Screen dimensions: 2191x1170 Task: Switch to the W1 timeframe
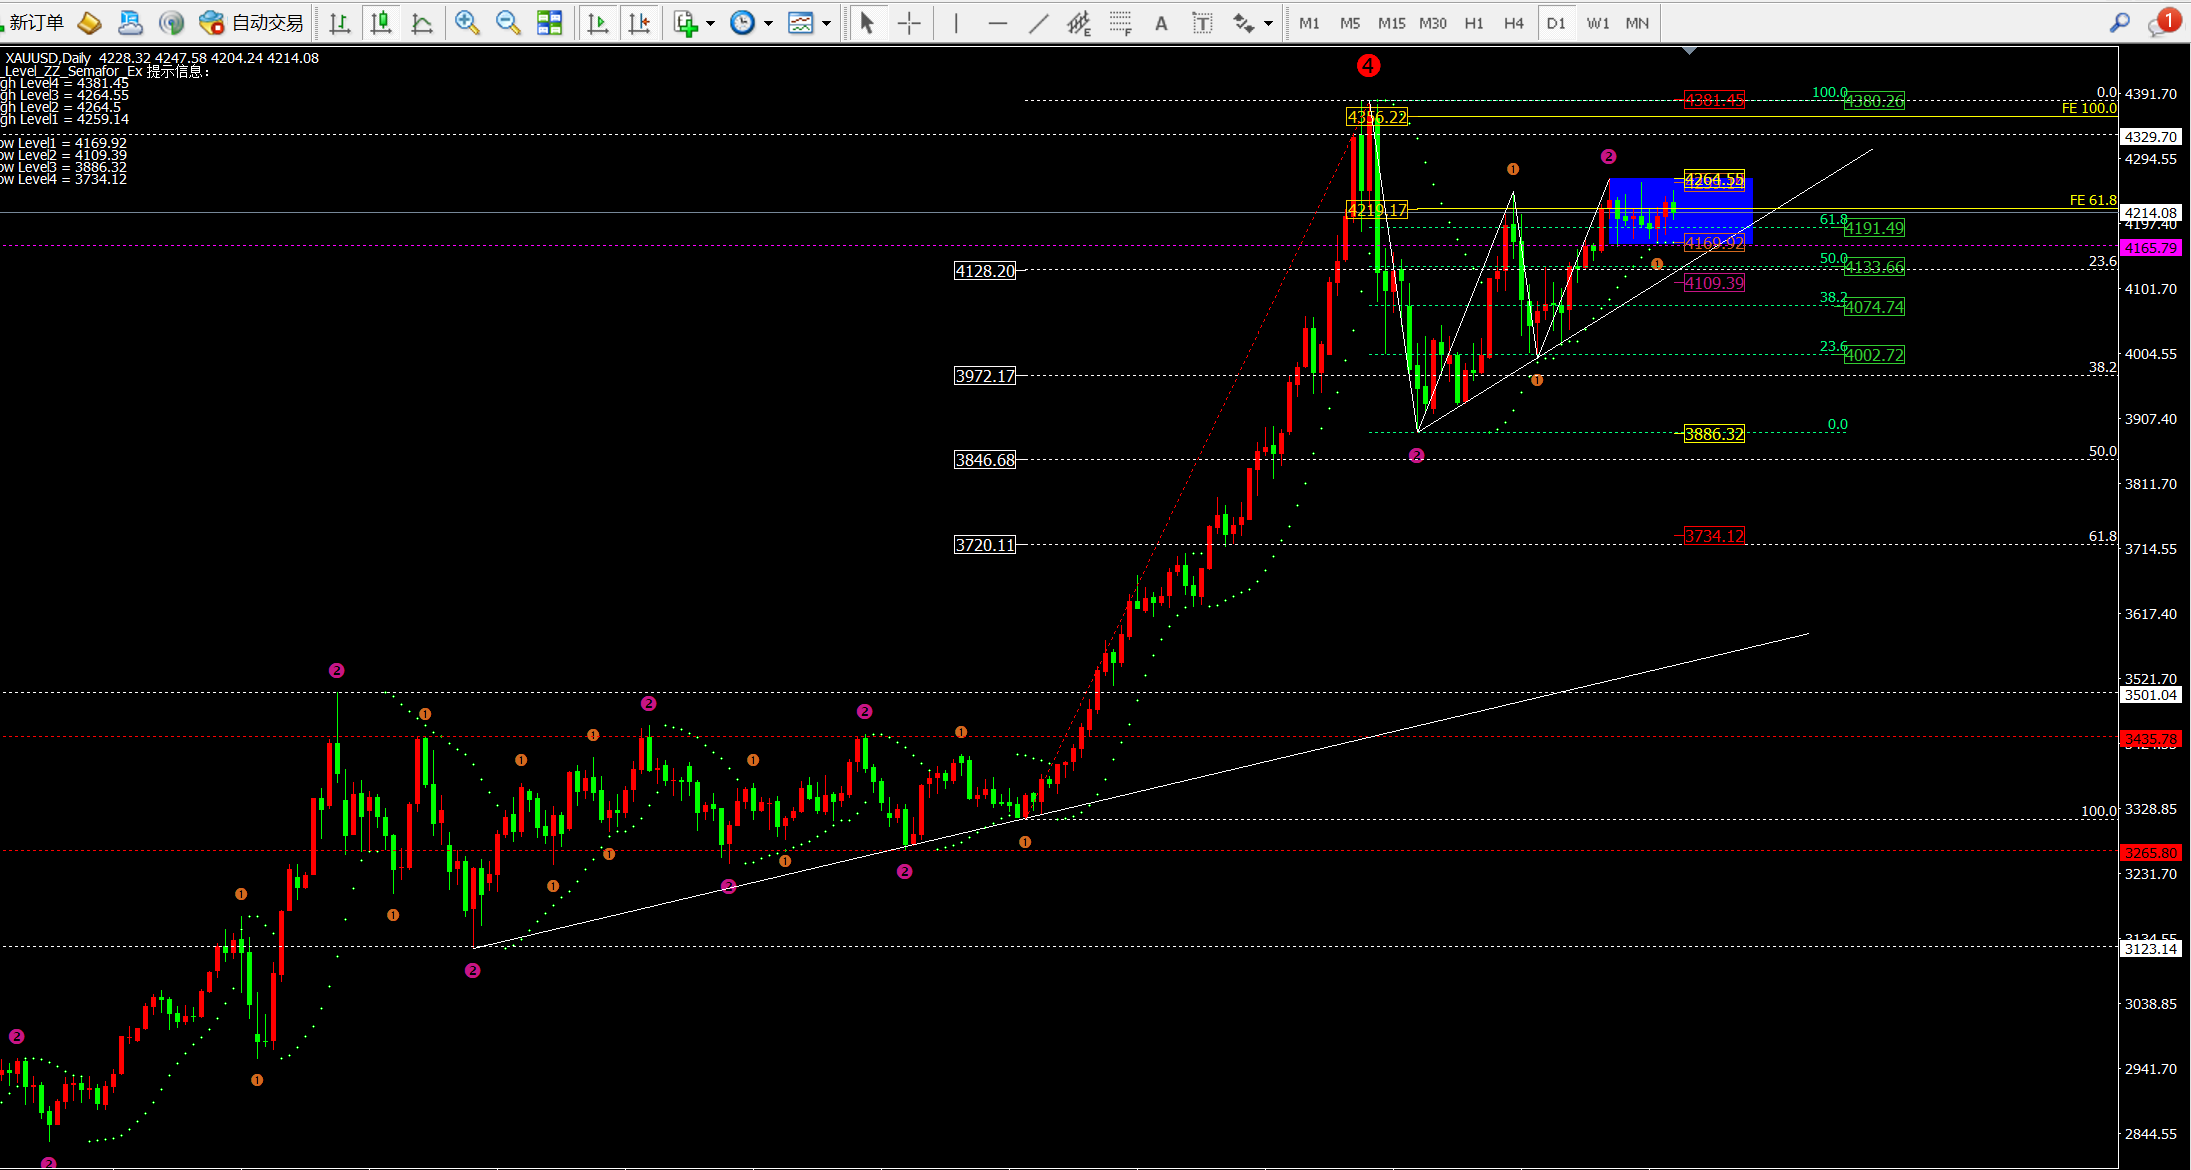[x=1597, y=22]
